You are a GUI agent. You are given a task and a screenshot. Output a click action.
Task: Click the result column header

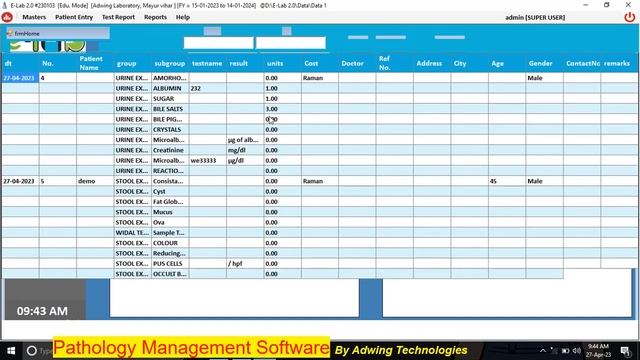245,63
